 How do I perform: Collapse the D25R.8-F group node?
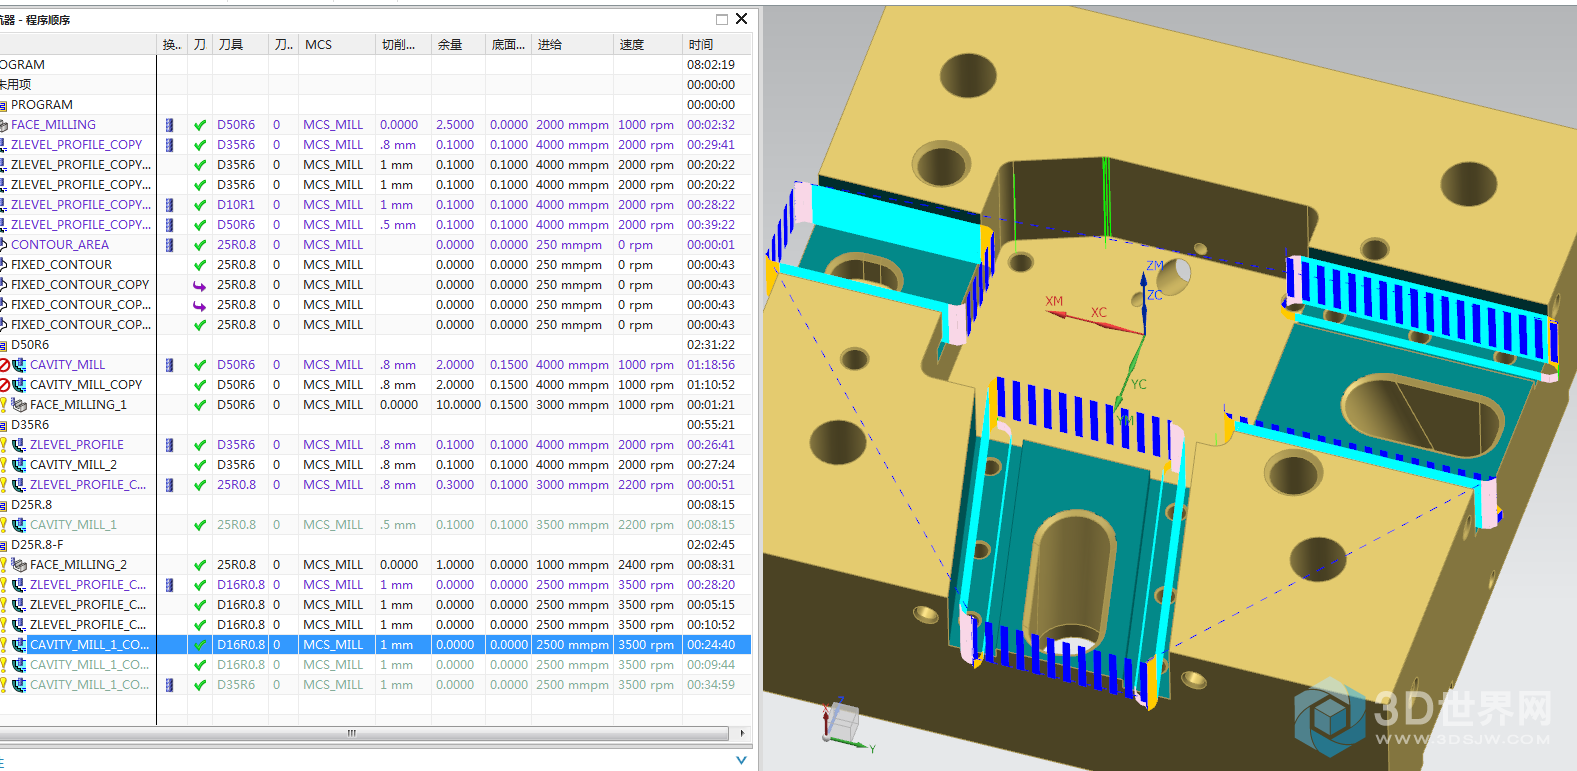pos(3,546)
